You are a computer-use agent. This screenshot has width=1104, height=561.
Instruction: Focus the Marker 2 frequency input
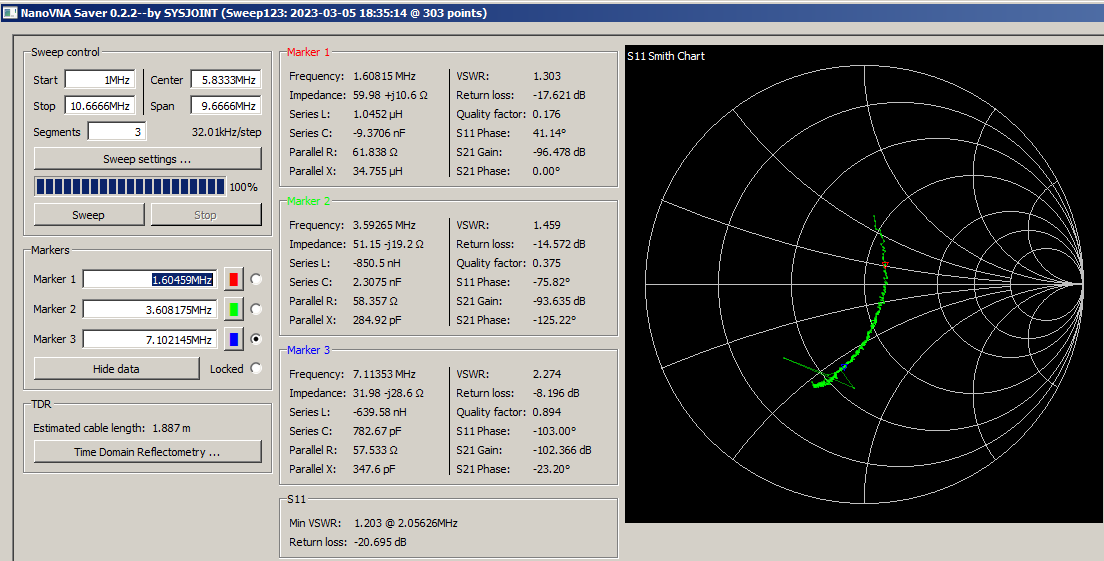pos(151,309)
